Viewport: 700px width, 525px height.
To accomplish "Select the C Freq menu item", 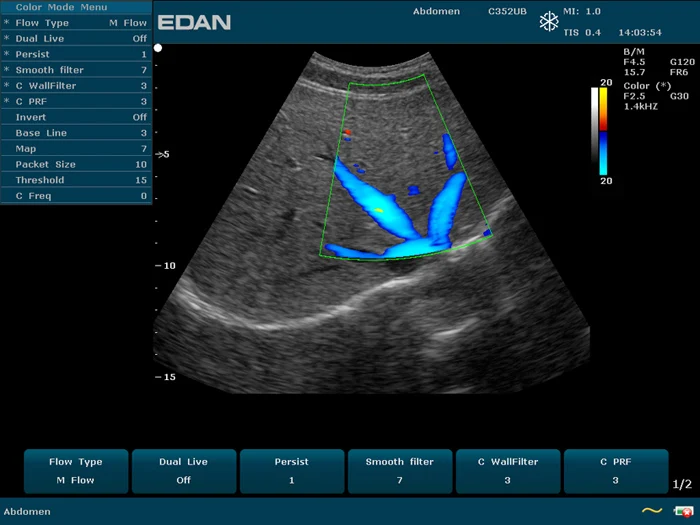I will 76,196.
